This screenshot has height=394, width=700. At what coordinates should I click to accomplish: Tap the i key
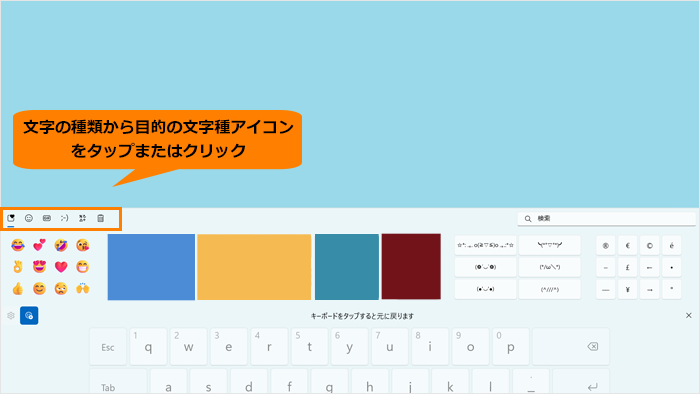[430, 347]
